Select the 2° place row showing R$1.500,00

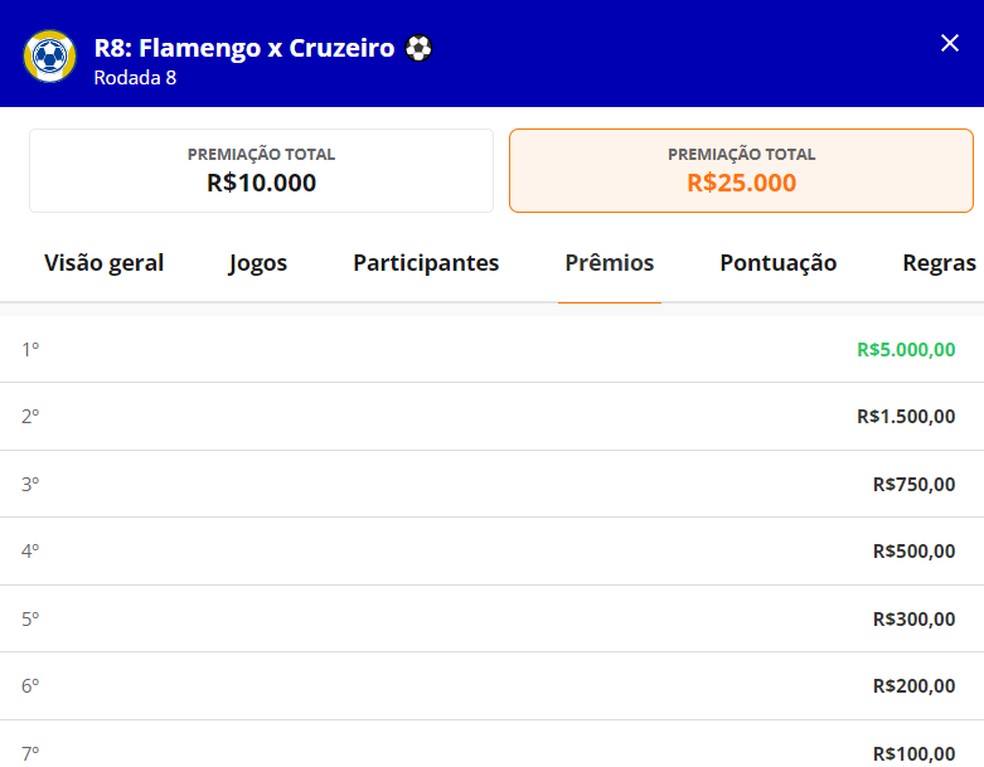(492, 416)
